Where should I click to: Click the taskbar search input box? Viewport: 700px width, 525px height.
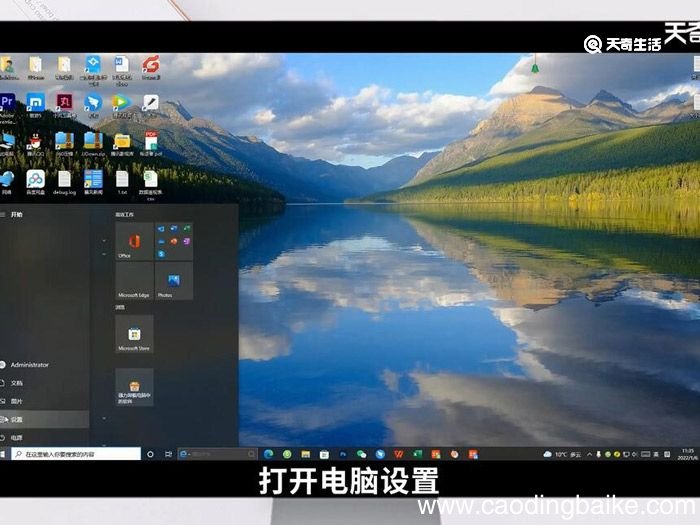click(x=76, y=454)
